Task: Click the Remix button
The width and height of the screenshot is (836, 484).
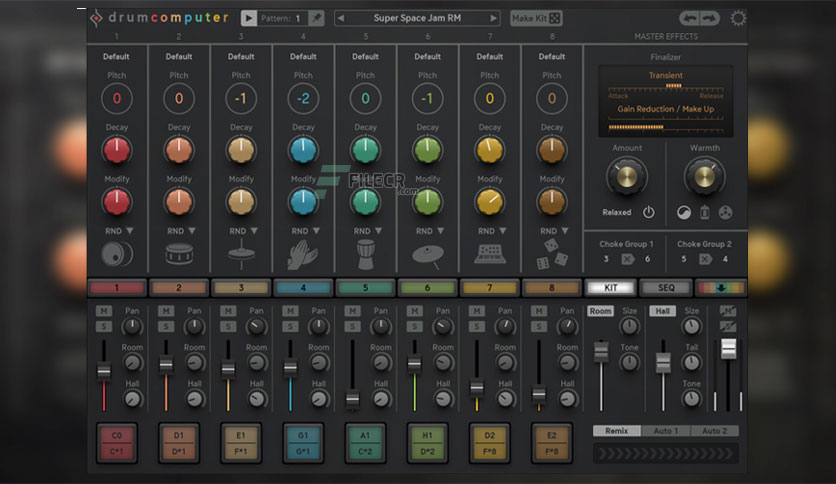Action: point(617,431)
